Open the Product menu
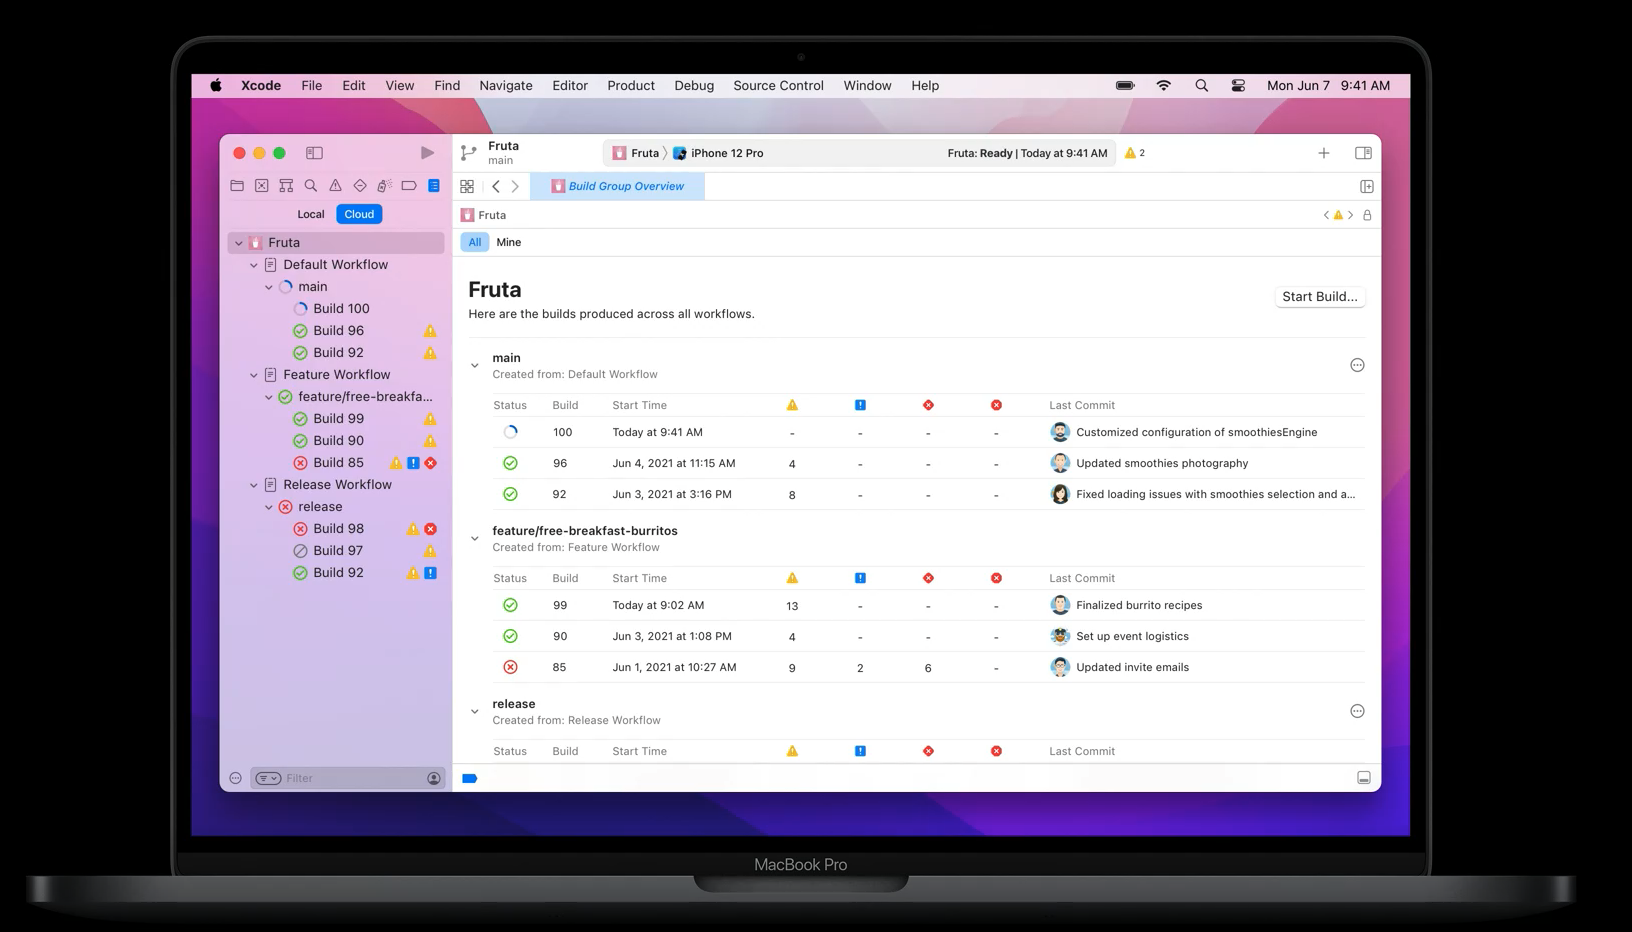Image resolution: width=1632 pixels, height=932 pixels. [631, 86]
